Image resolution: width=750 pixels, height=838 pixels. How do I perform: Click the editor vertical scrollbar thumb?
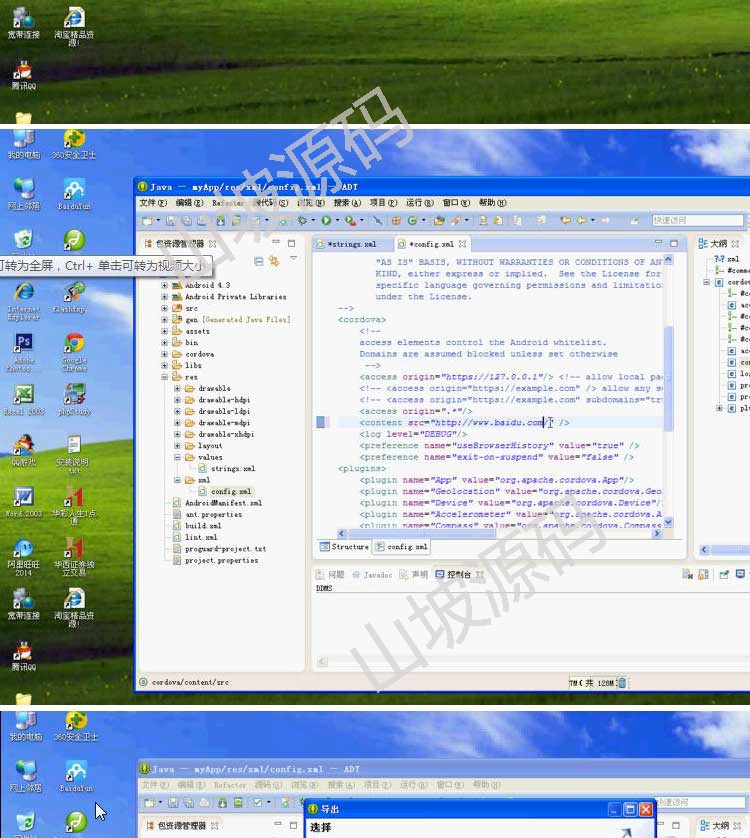click(x=668, y=377)
